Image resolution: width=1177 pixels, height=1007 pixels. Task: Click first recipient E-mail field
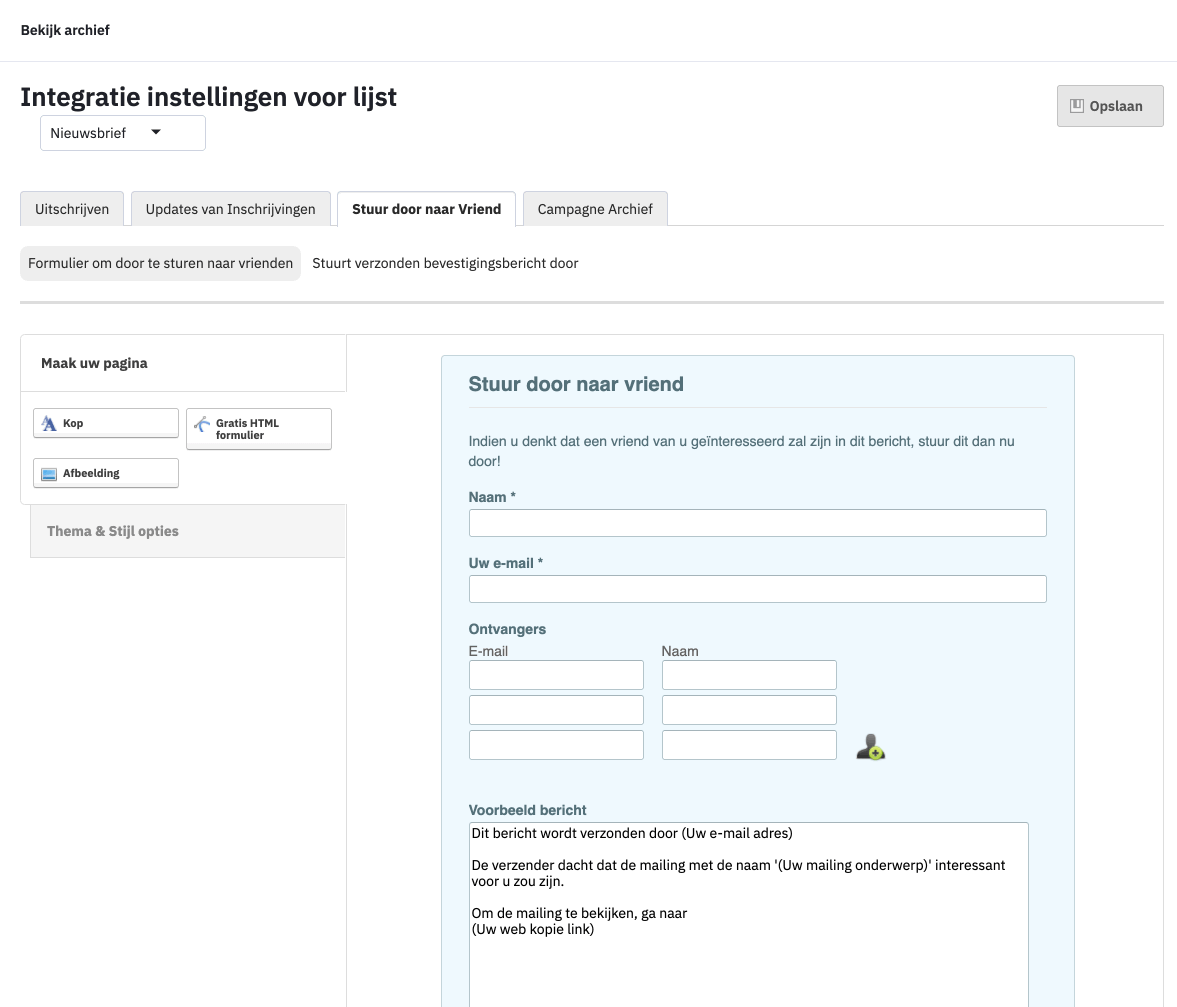tap(556, 675)
